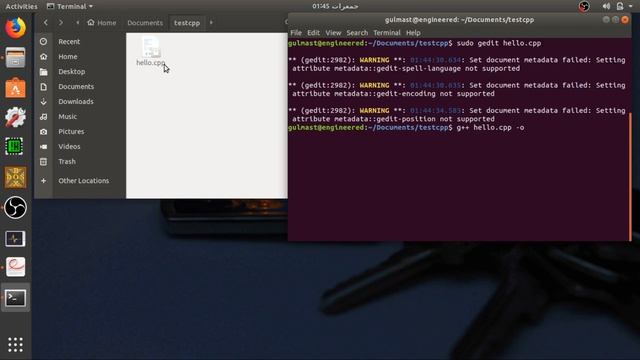Image resolution: width=640 pixels, height=360 pixels.
Task: Switch to the Terminal dock icon
Action: point(16,298)
